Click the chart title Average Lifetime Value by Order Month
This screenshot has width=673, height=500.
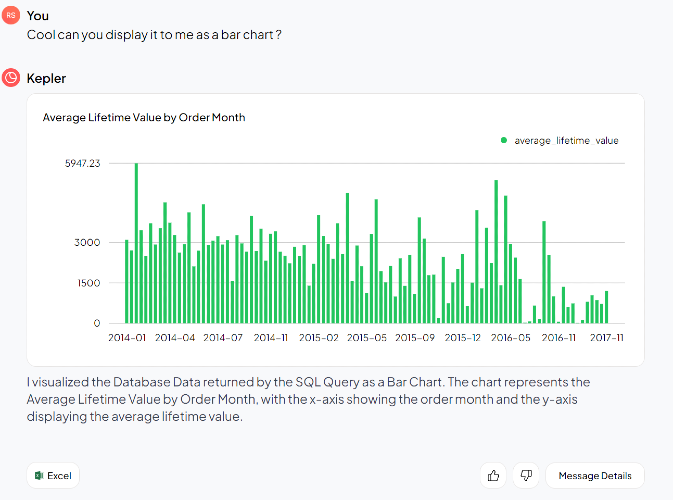tap(144, 118)
